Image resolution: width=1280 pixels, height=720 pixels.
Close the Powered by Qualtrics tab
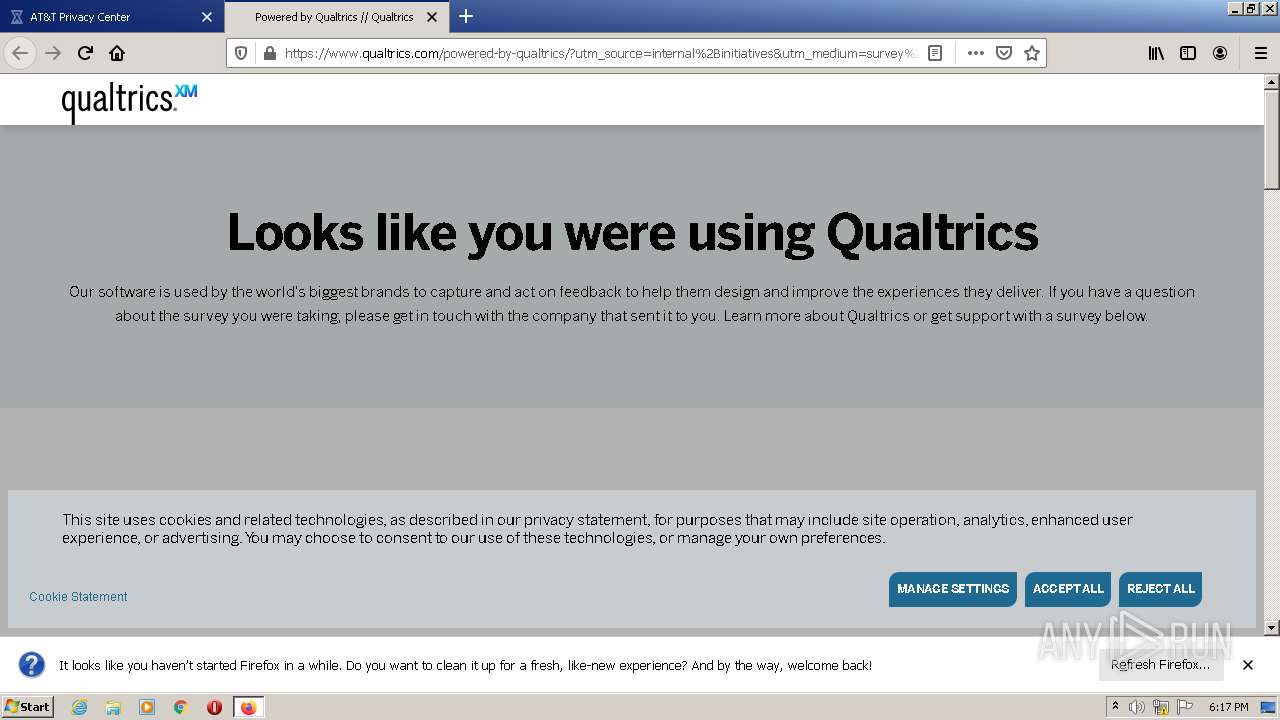click(x=432, y=17)
